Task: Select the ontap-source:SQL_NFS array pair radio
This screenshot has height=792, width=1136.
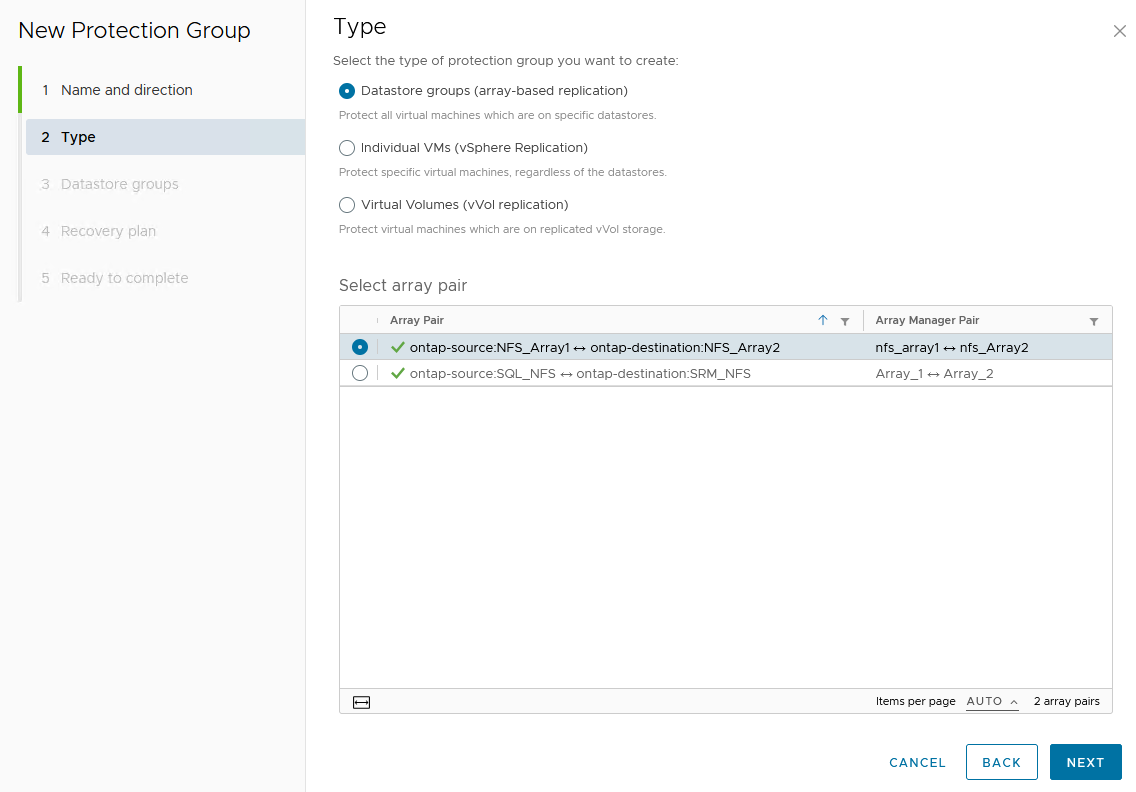Action: (360, 373)
